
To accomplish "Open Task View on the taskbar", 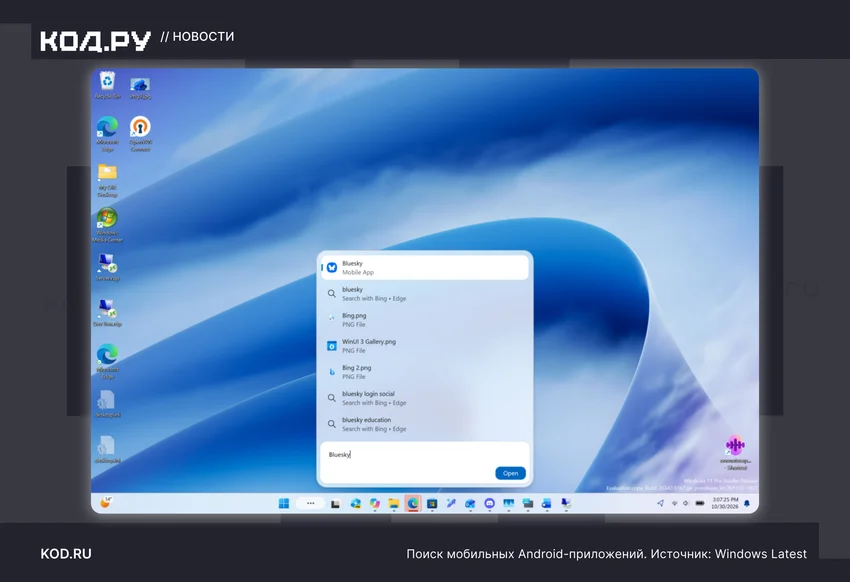I will [x=336, y=504].
